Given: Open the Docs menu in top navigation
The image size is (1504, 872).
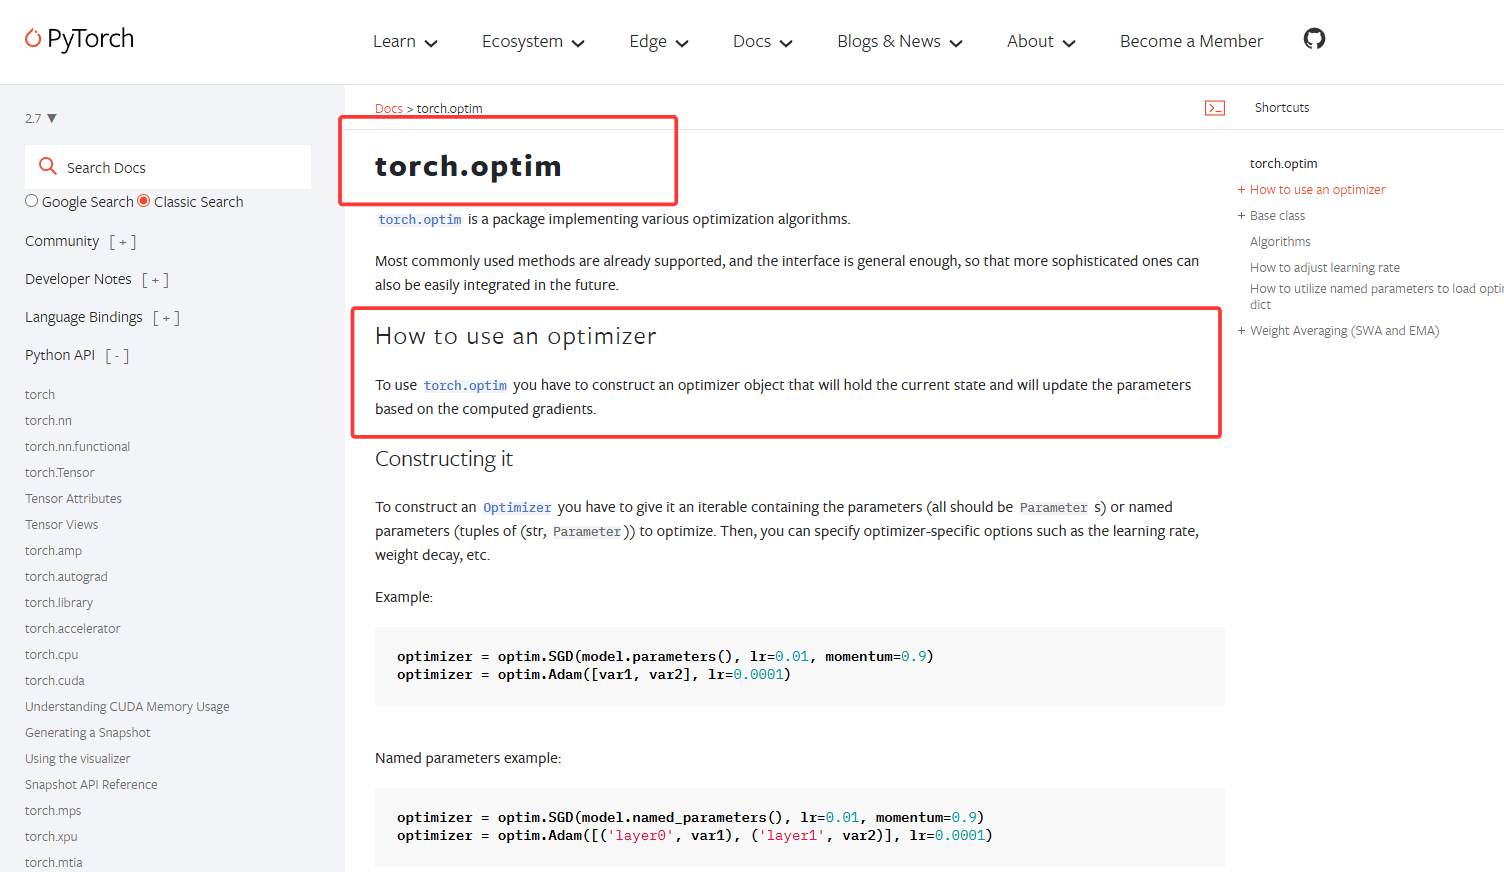Looking at the screenshot, I should [762, 42].
